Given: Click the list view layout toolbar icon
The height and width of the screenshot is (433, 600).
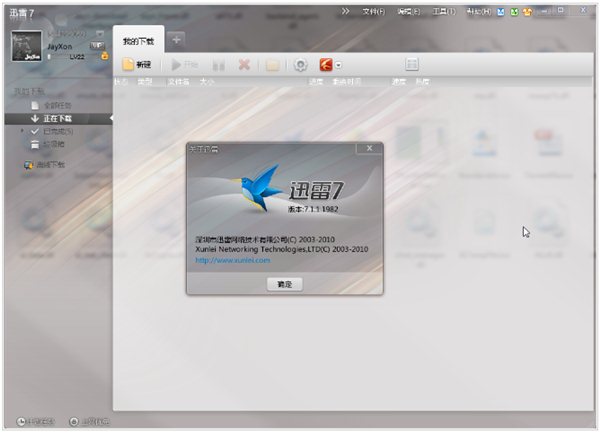Looking at the screenshot, I should coord(412,64).
